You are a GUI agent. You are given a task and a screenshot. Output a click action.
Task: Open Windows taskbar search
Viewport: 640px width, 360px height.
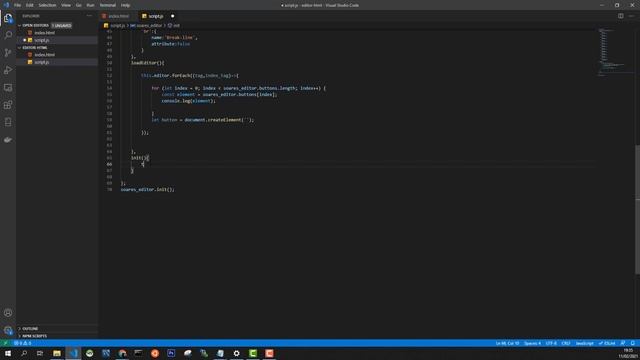pyautogui.click(x=24, y=353)
